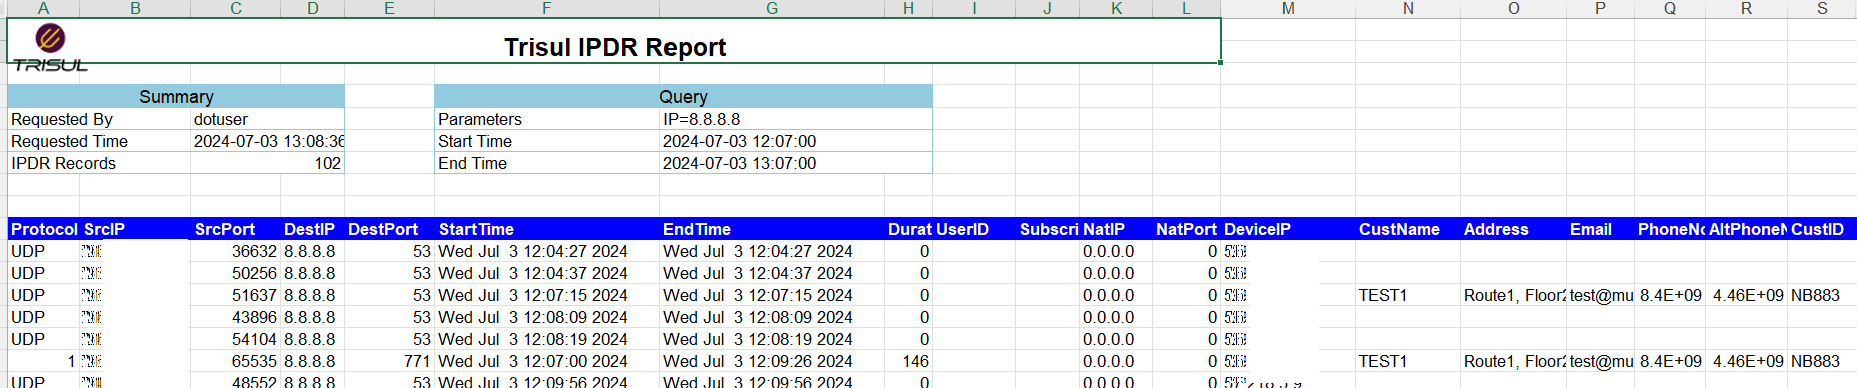Select column A header
1857x388 pixels.
point(43,8)
